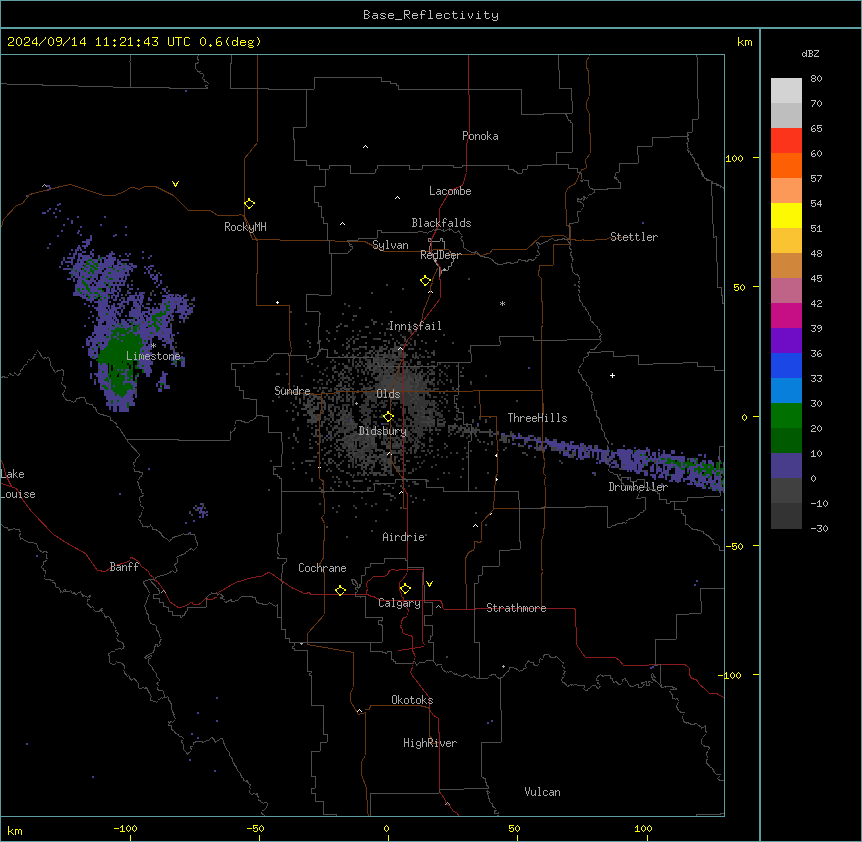Select the HighRiver city label
This screenshot has height=842, width=862.
pos(430,743)
